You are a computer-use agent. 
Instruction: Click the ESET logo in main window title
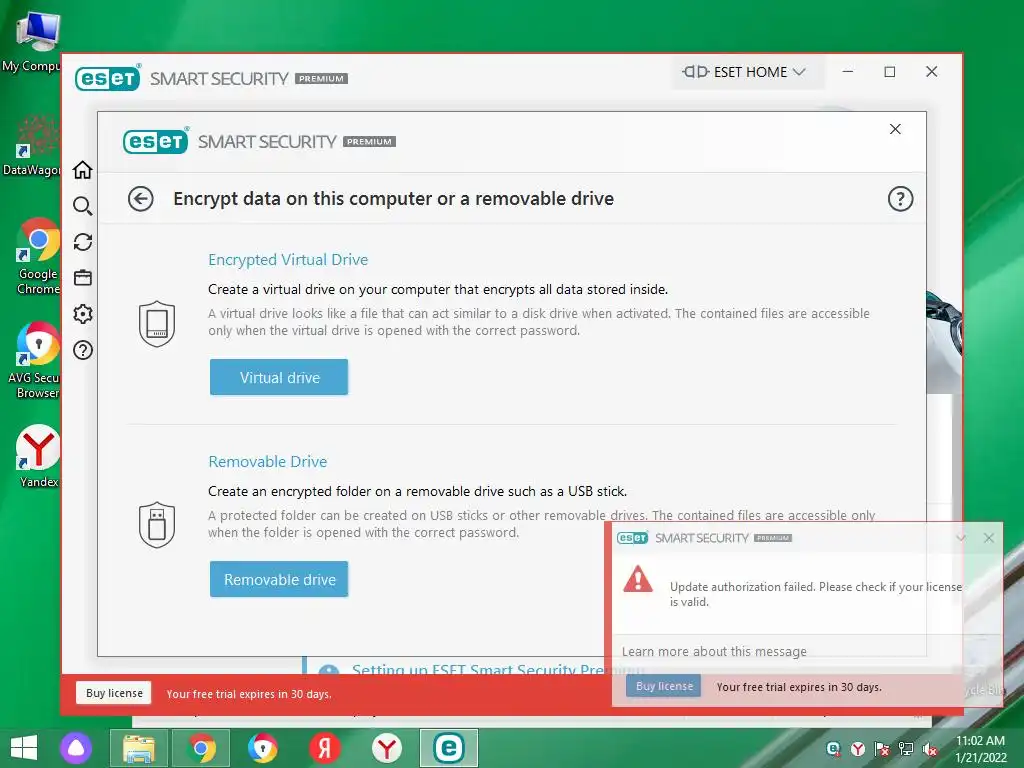pyautogui.click(x=108, y=78)
